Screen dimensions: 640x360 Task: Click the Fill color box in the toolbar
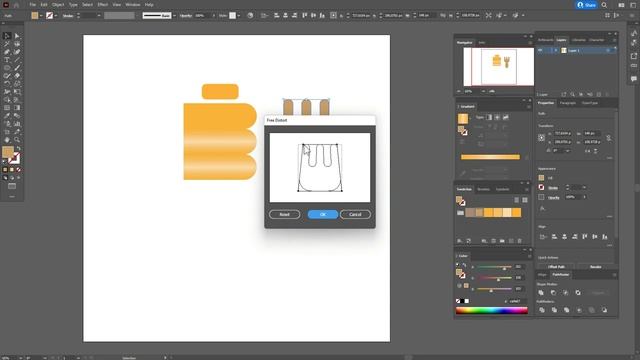pyautogui.click(x=8, y=152)
